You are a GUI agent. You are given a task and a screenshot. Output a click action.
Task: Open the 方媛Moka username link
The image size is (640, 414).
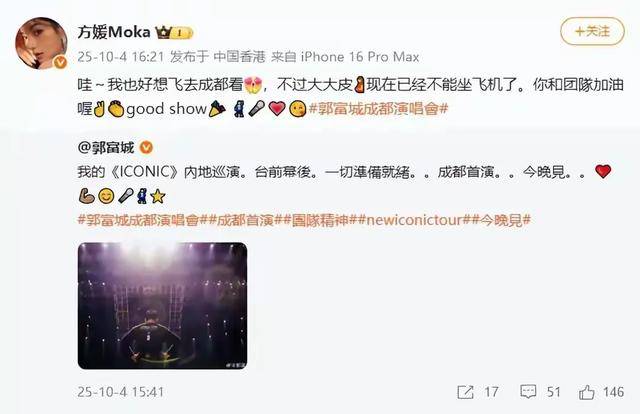tap(114, 32)
